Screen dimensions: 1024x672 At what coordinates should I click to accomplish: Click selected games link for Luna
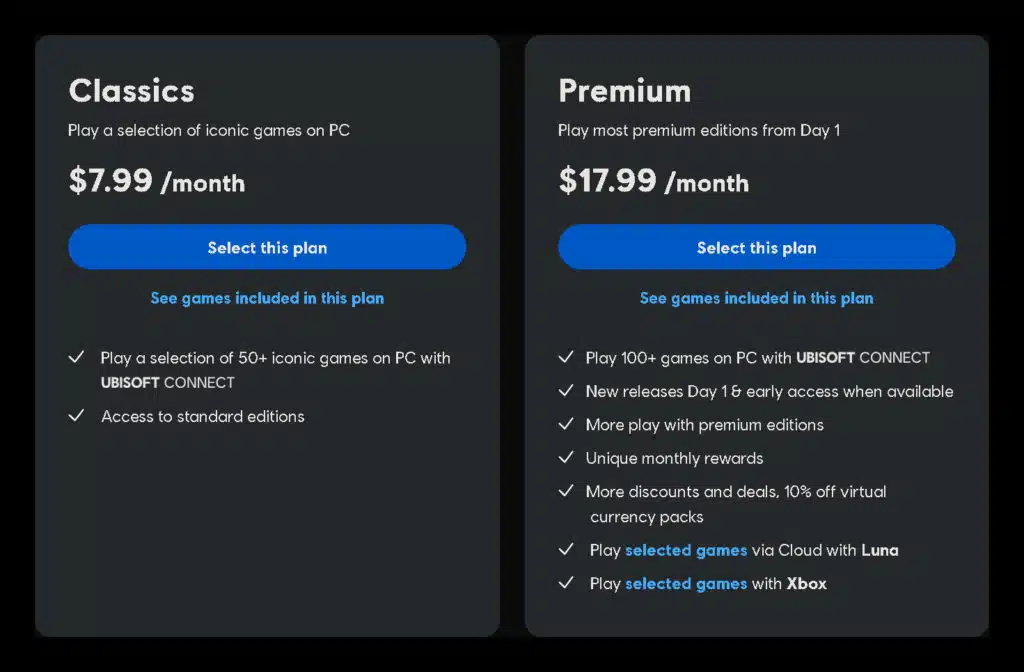[686, 551]
